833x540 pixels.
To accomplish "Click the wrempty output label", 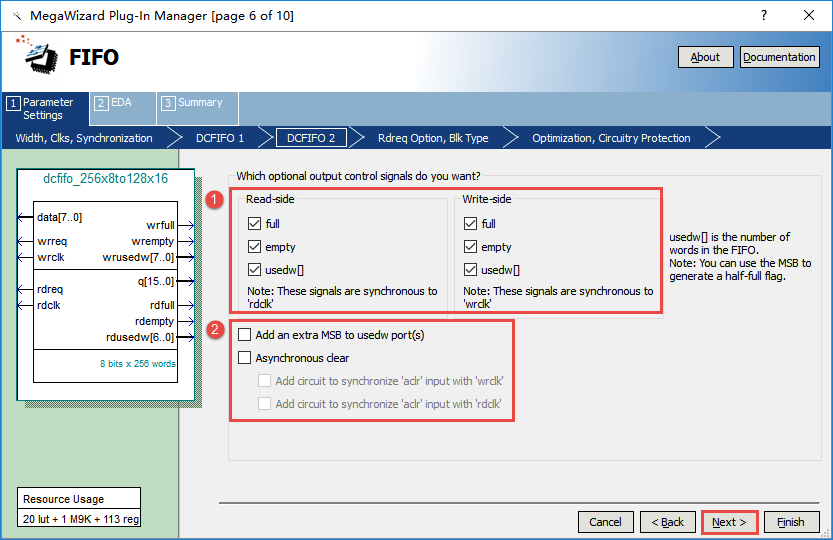I will [x=153, y=241].
